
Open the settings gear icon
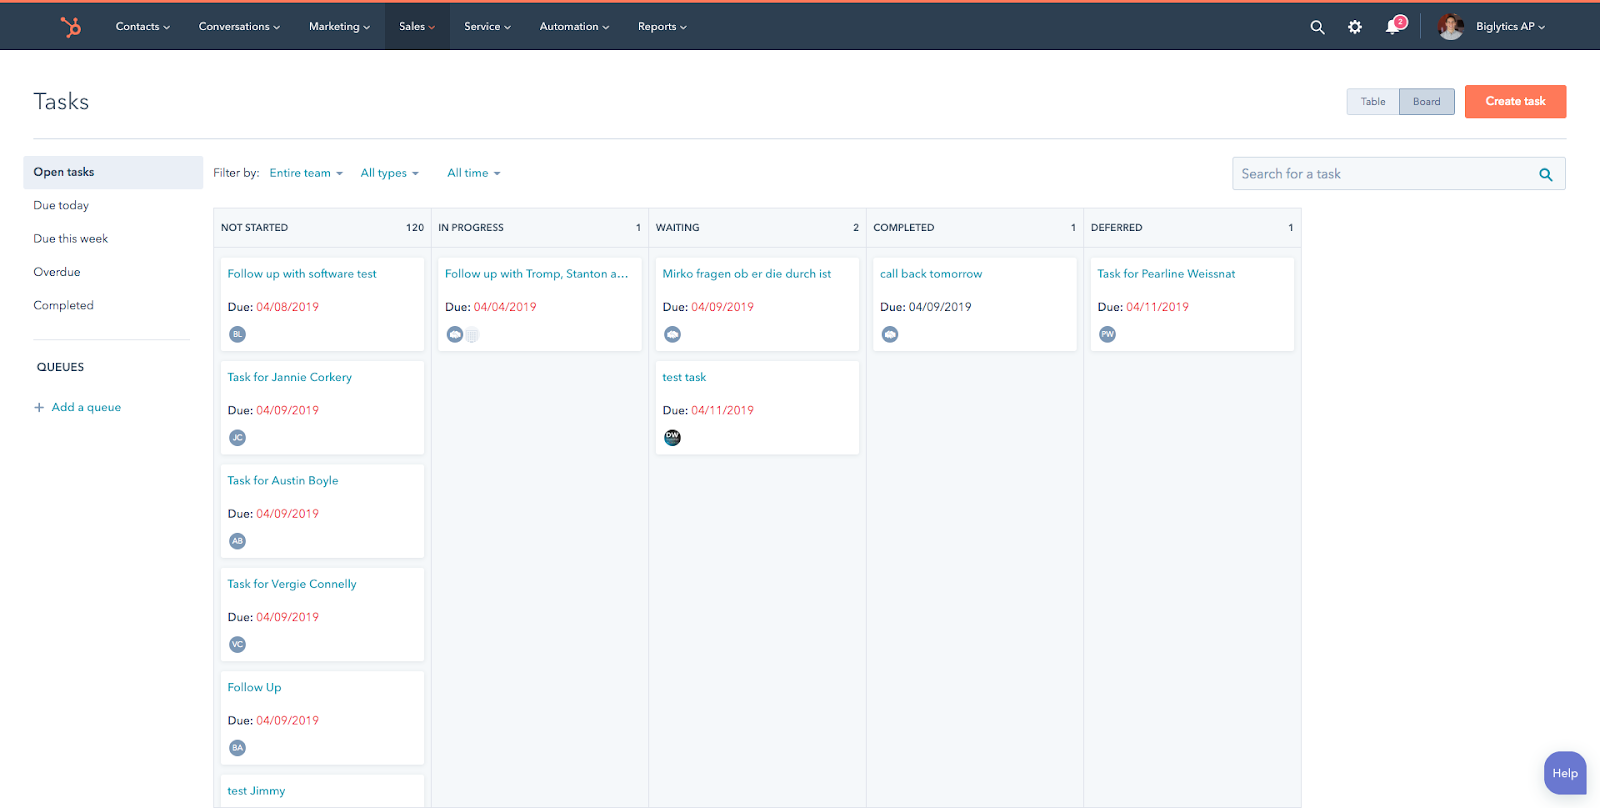tap(1354, 27)
